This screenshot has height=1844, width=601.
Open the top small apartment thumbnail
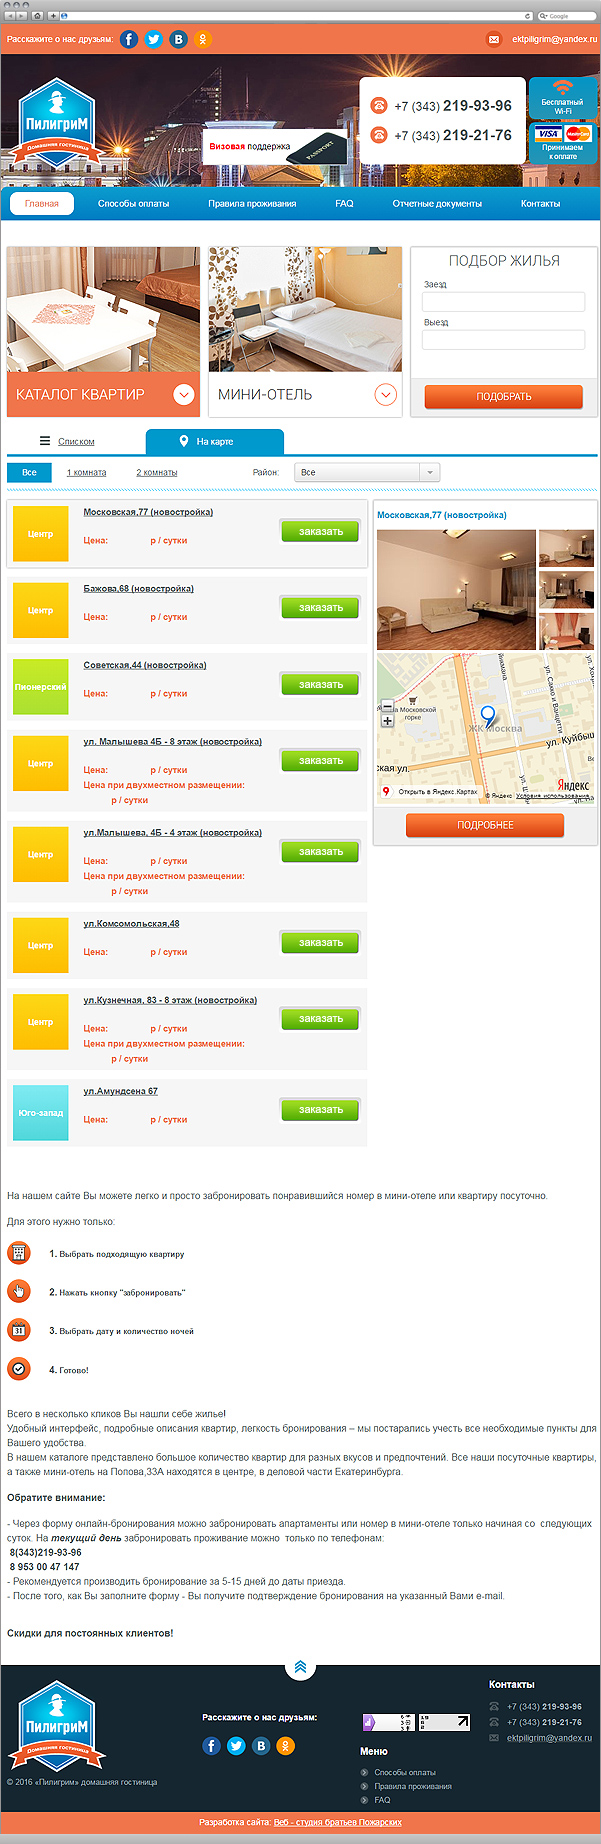click(566, 549)
